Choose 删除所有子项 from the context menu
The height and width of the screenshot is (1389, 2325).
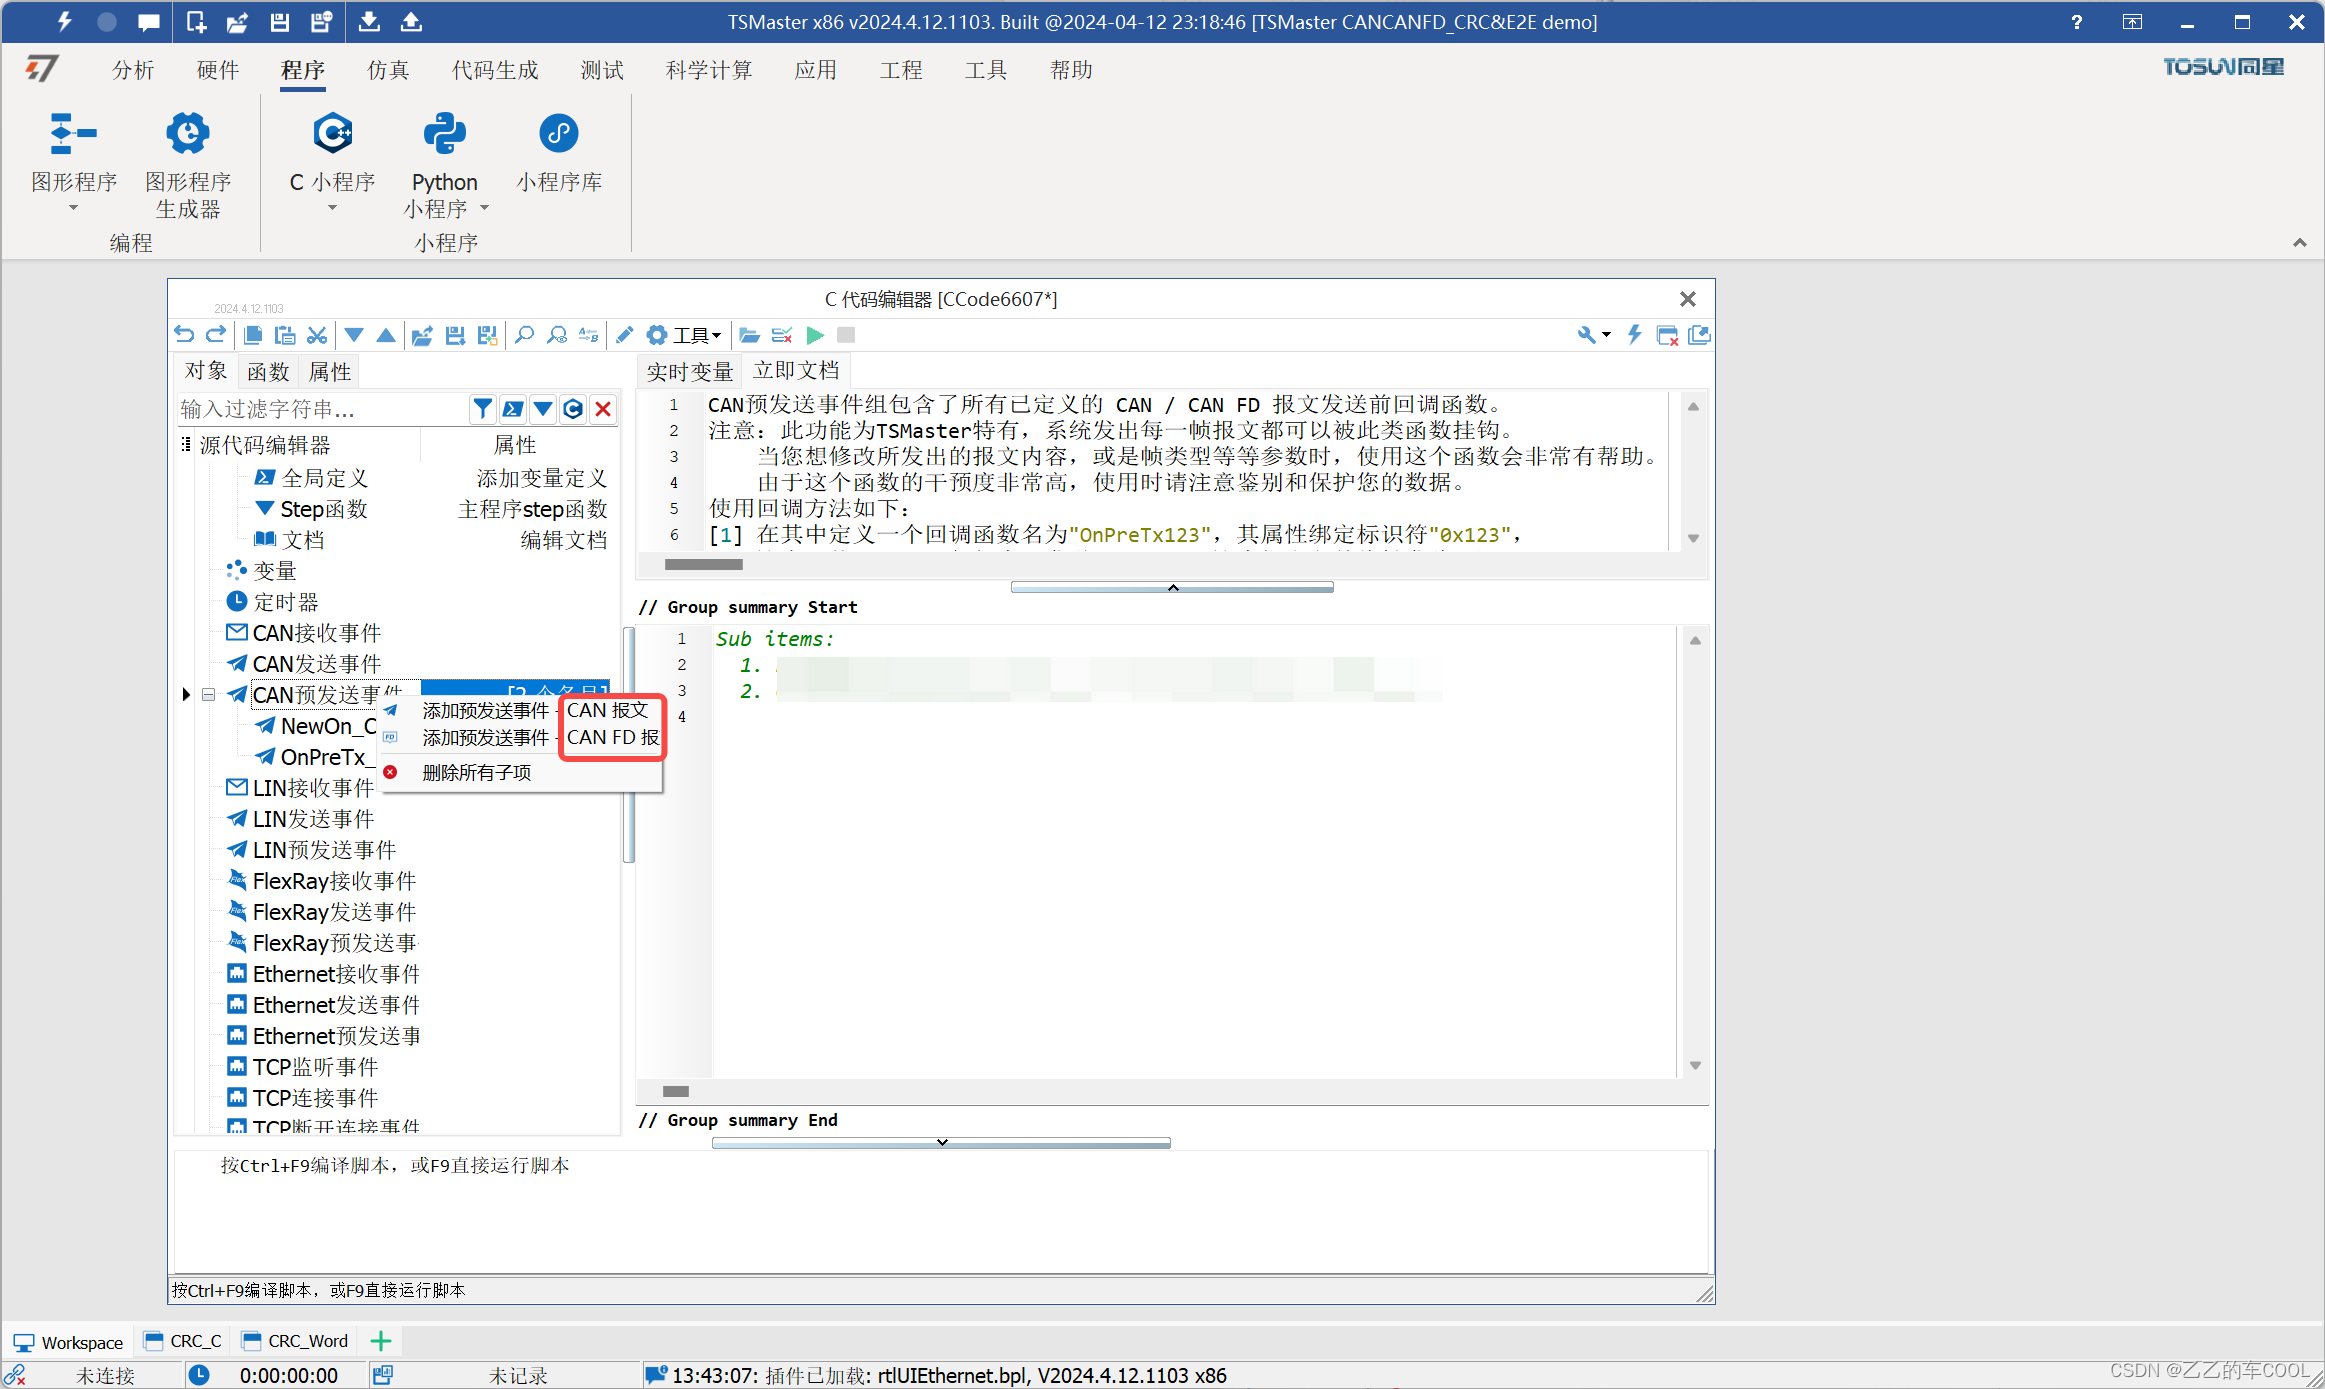point(476,772)
